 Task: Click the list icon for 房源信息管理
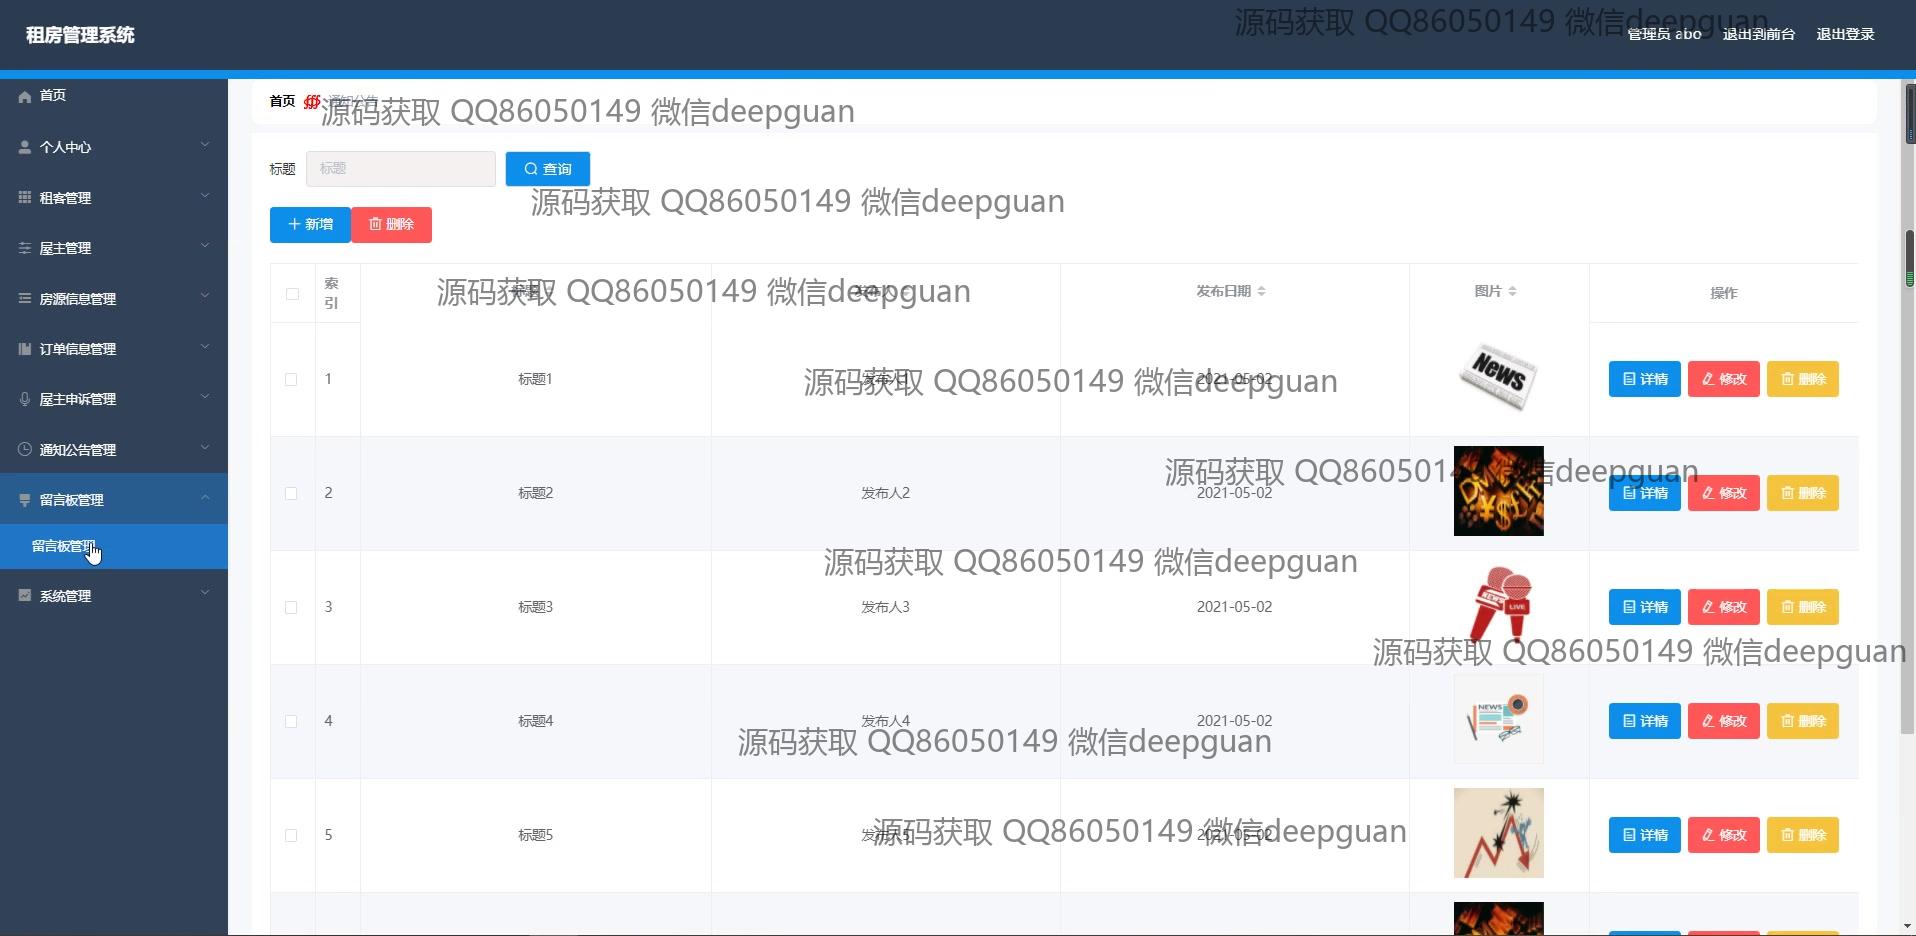[25, 298]
